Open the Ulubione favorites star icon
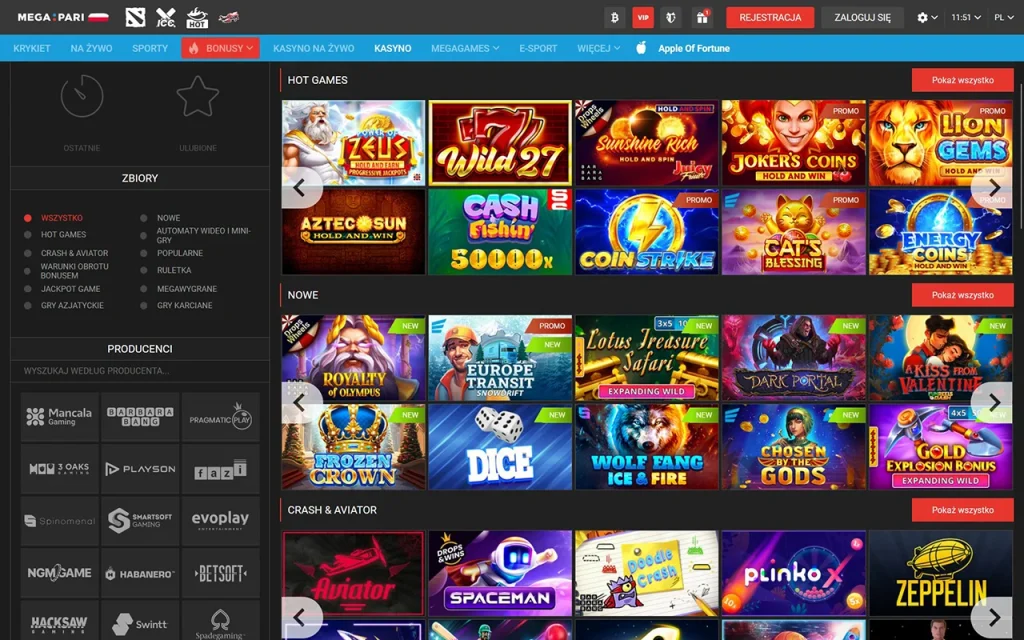This screenshot has height=640, width=1024. click(x=198, y=96)
